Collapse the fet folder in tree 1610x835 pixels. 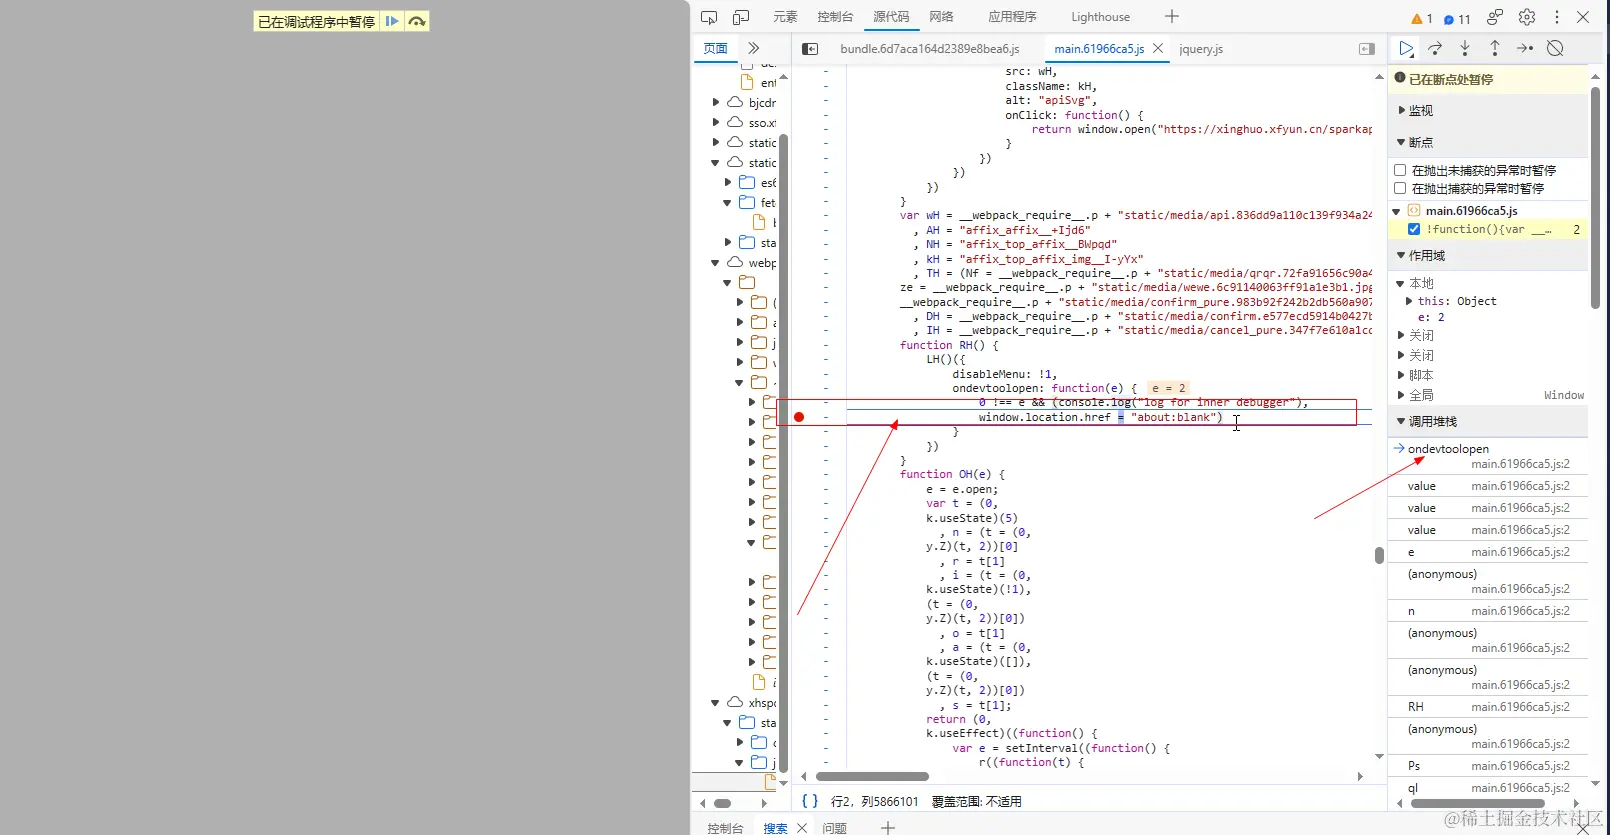(728, 202)
